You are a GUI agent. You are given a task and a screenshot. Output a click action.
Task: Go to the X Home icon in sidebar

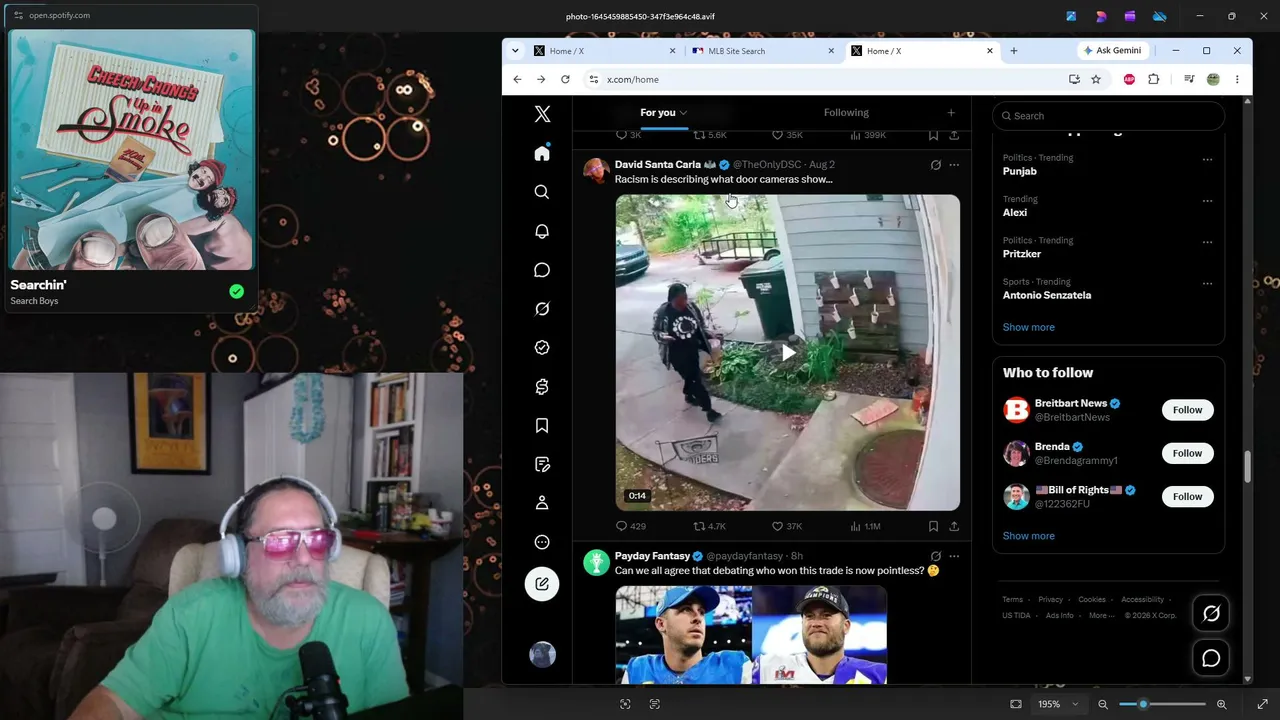tap(542, 153)
